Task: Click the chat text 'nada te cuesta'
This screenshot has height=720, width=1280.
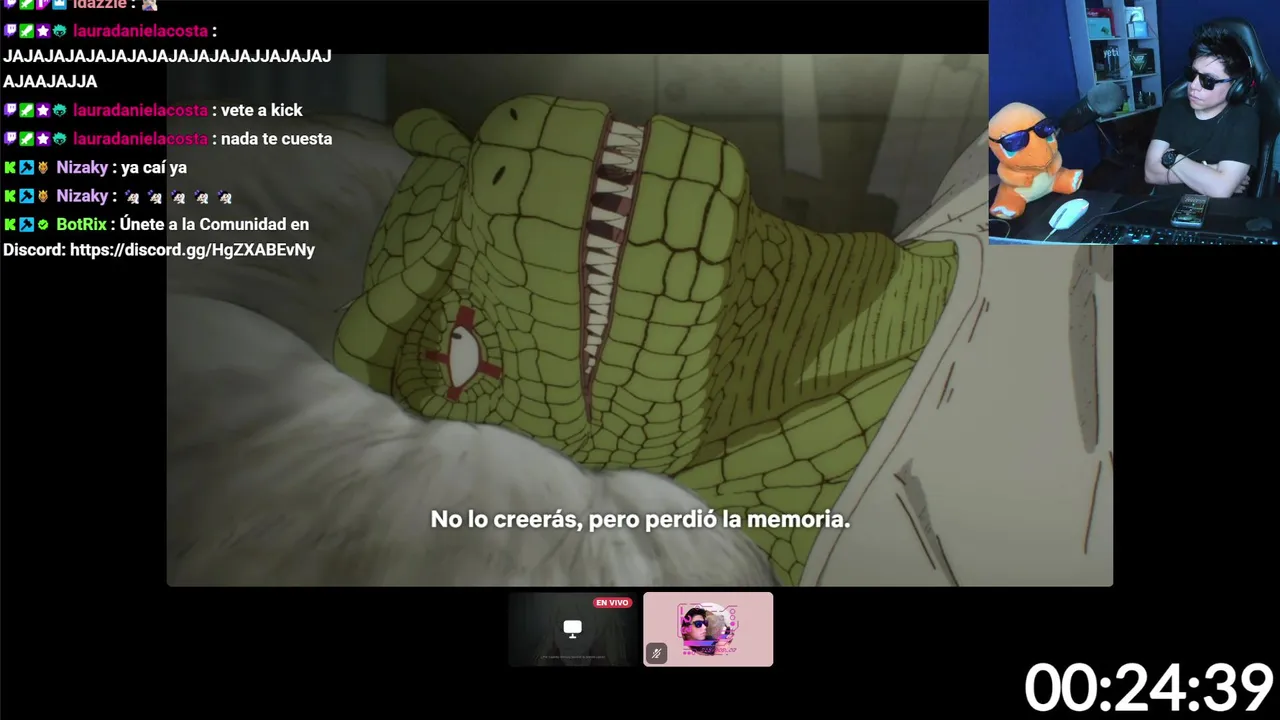Action: [x=277, y=139]
